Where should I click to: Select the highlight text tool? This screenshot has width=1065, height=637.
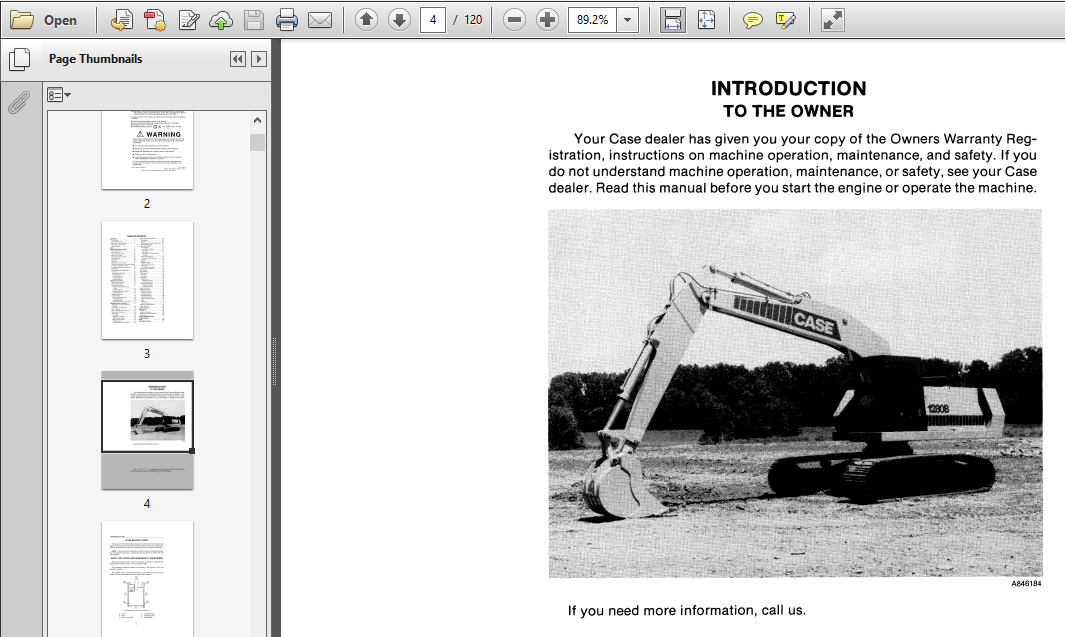[x=786, y=20]
